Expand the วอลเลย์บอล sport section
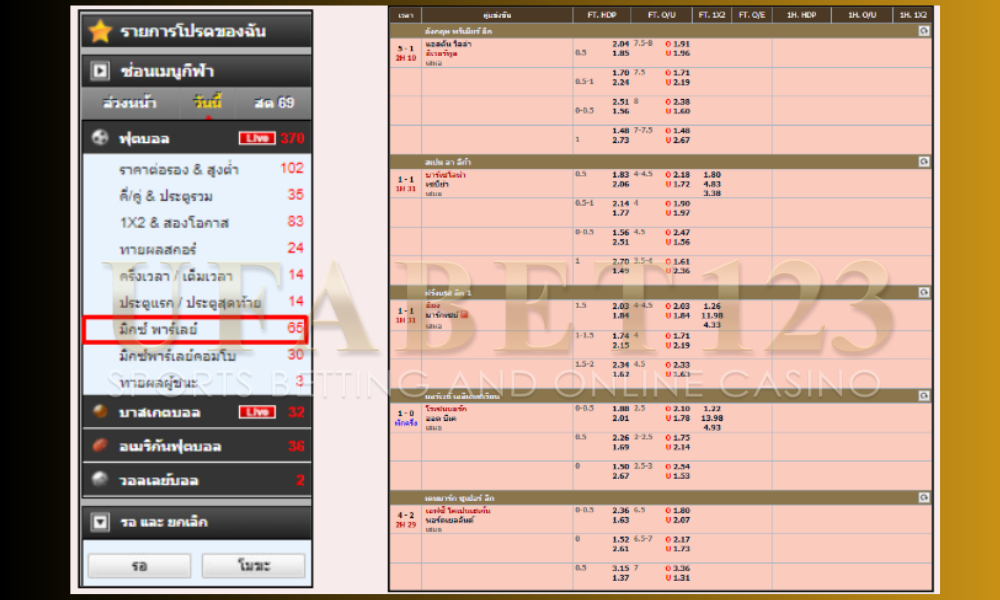Screen dimensions: 1000x600 [x=196, y=479]
